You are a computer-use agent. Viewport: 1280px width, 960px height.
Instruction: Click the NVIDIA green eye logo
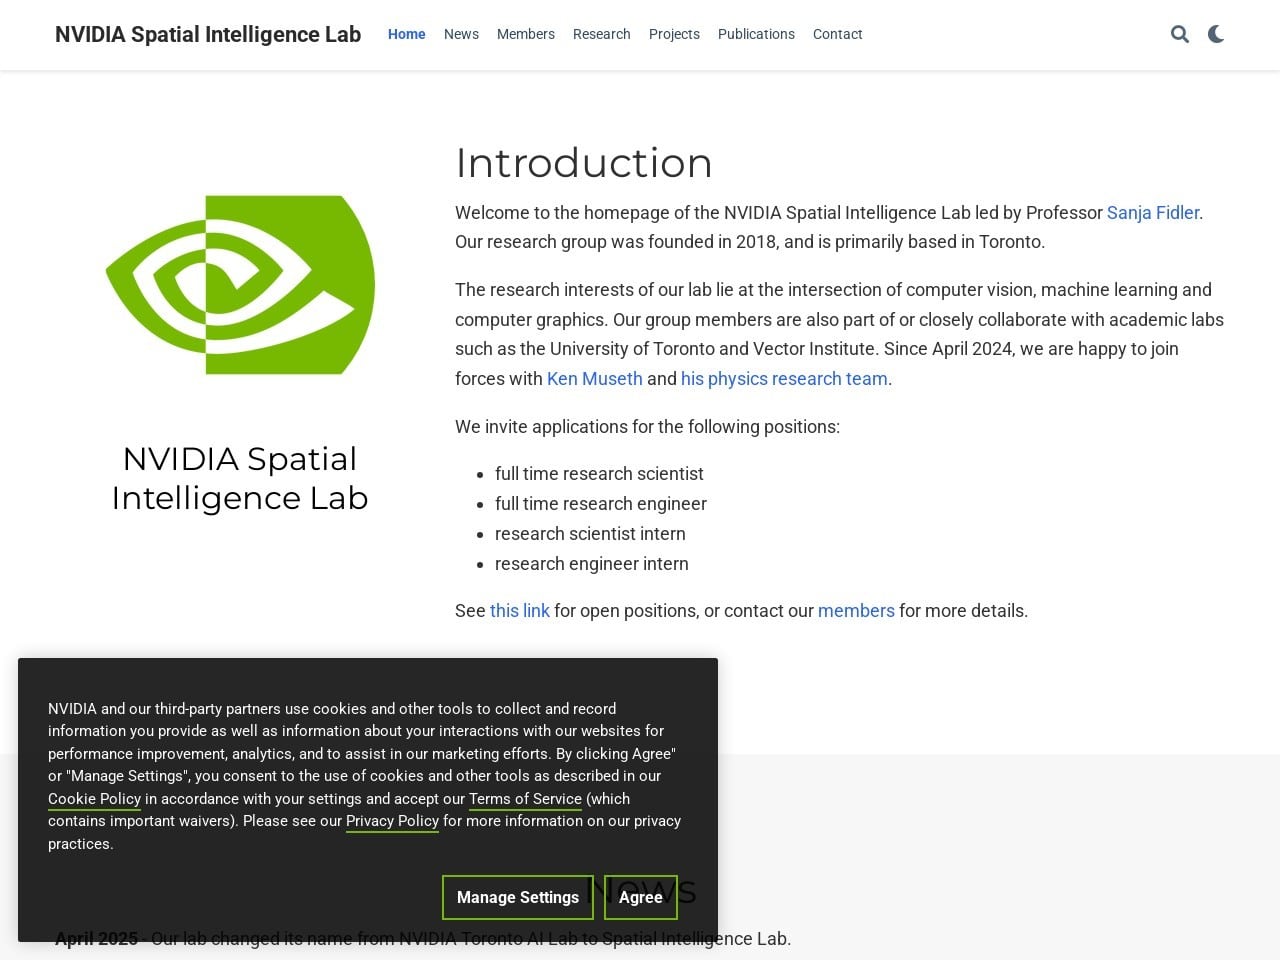pos(239,284)
